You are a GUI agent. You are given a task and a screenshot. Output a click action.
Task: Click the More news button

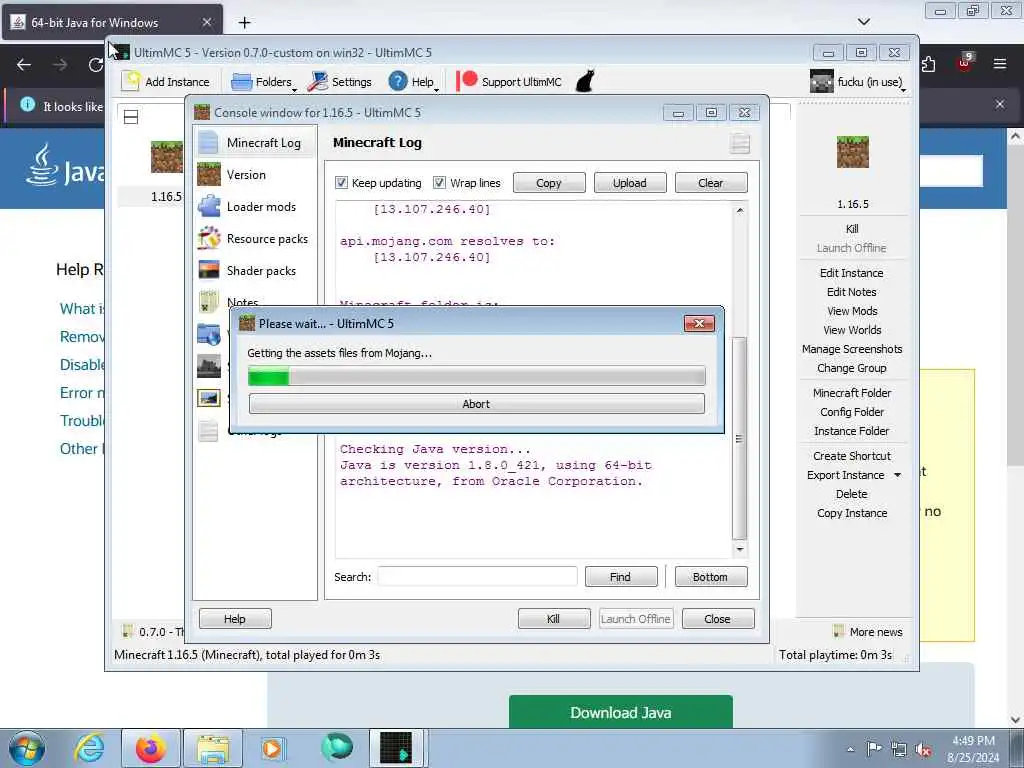click(x=869, y=632)
